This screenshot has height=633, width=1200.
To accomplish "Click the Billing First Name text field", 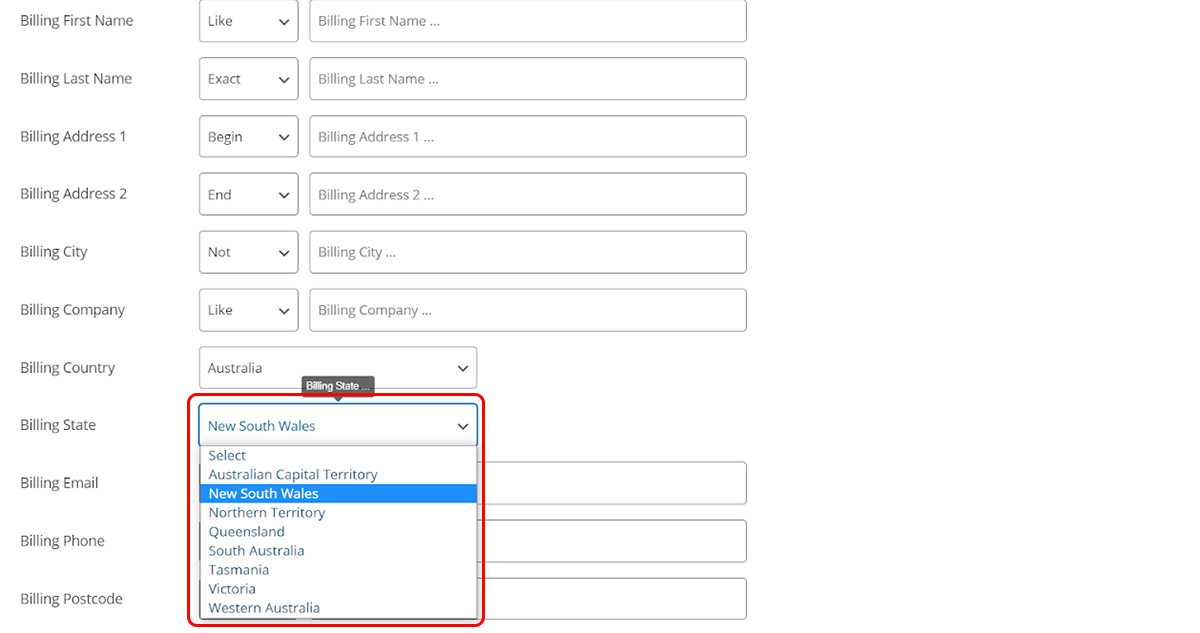I will click(527, 21).
